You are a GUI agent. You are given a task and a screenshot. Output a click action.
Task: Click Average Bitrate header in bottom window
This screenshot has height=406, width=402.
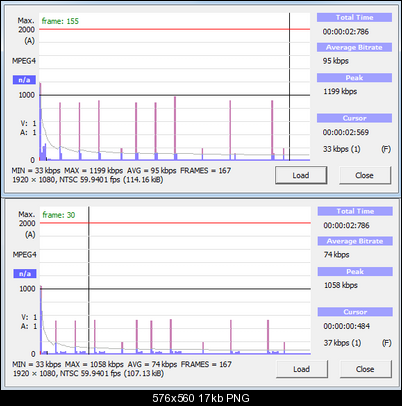click(x=355, y=241)
